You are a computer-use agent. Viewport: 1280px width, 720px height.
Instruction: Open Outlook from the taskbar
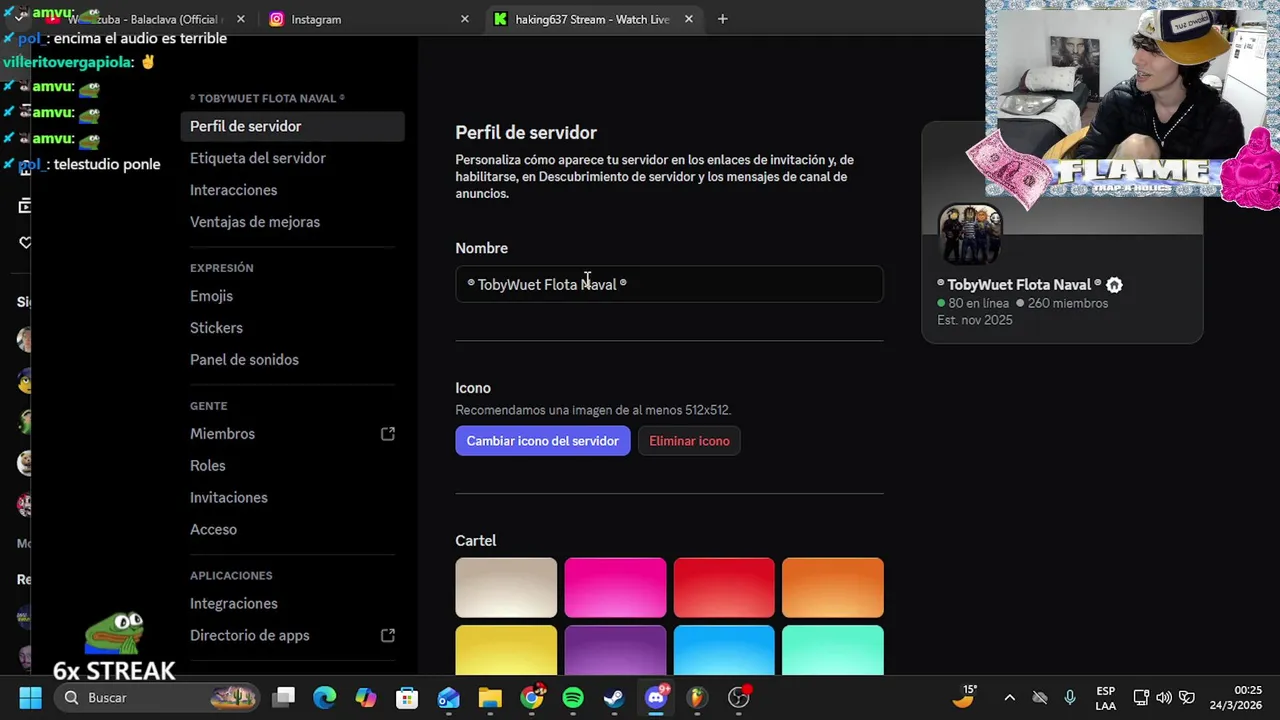pyautogui.click(x=449, y=698)
